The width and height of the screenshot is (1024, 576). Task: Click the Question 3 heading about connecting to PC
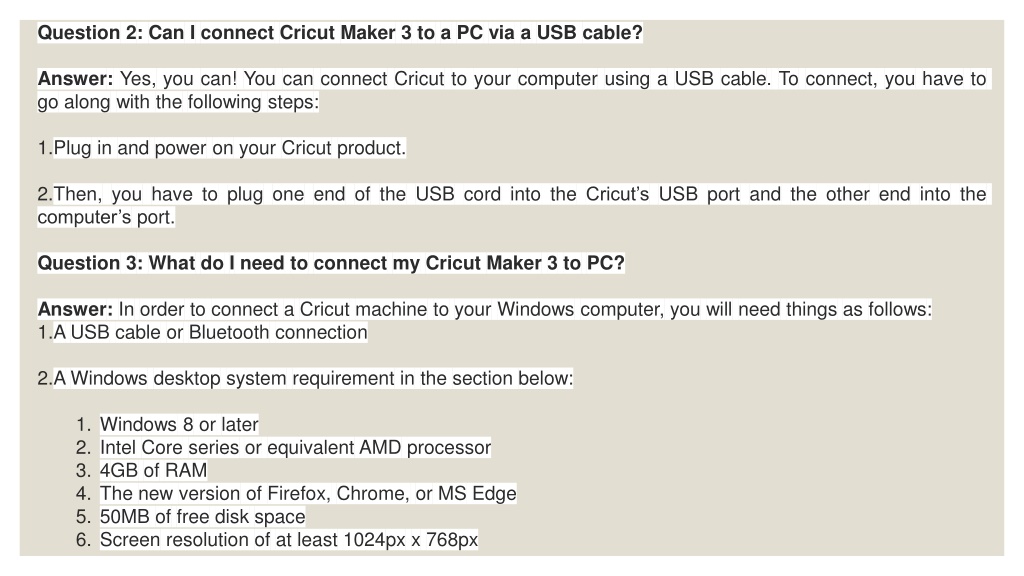[x=330, y=263]
